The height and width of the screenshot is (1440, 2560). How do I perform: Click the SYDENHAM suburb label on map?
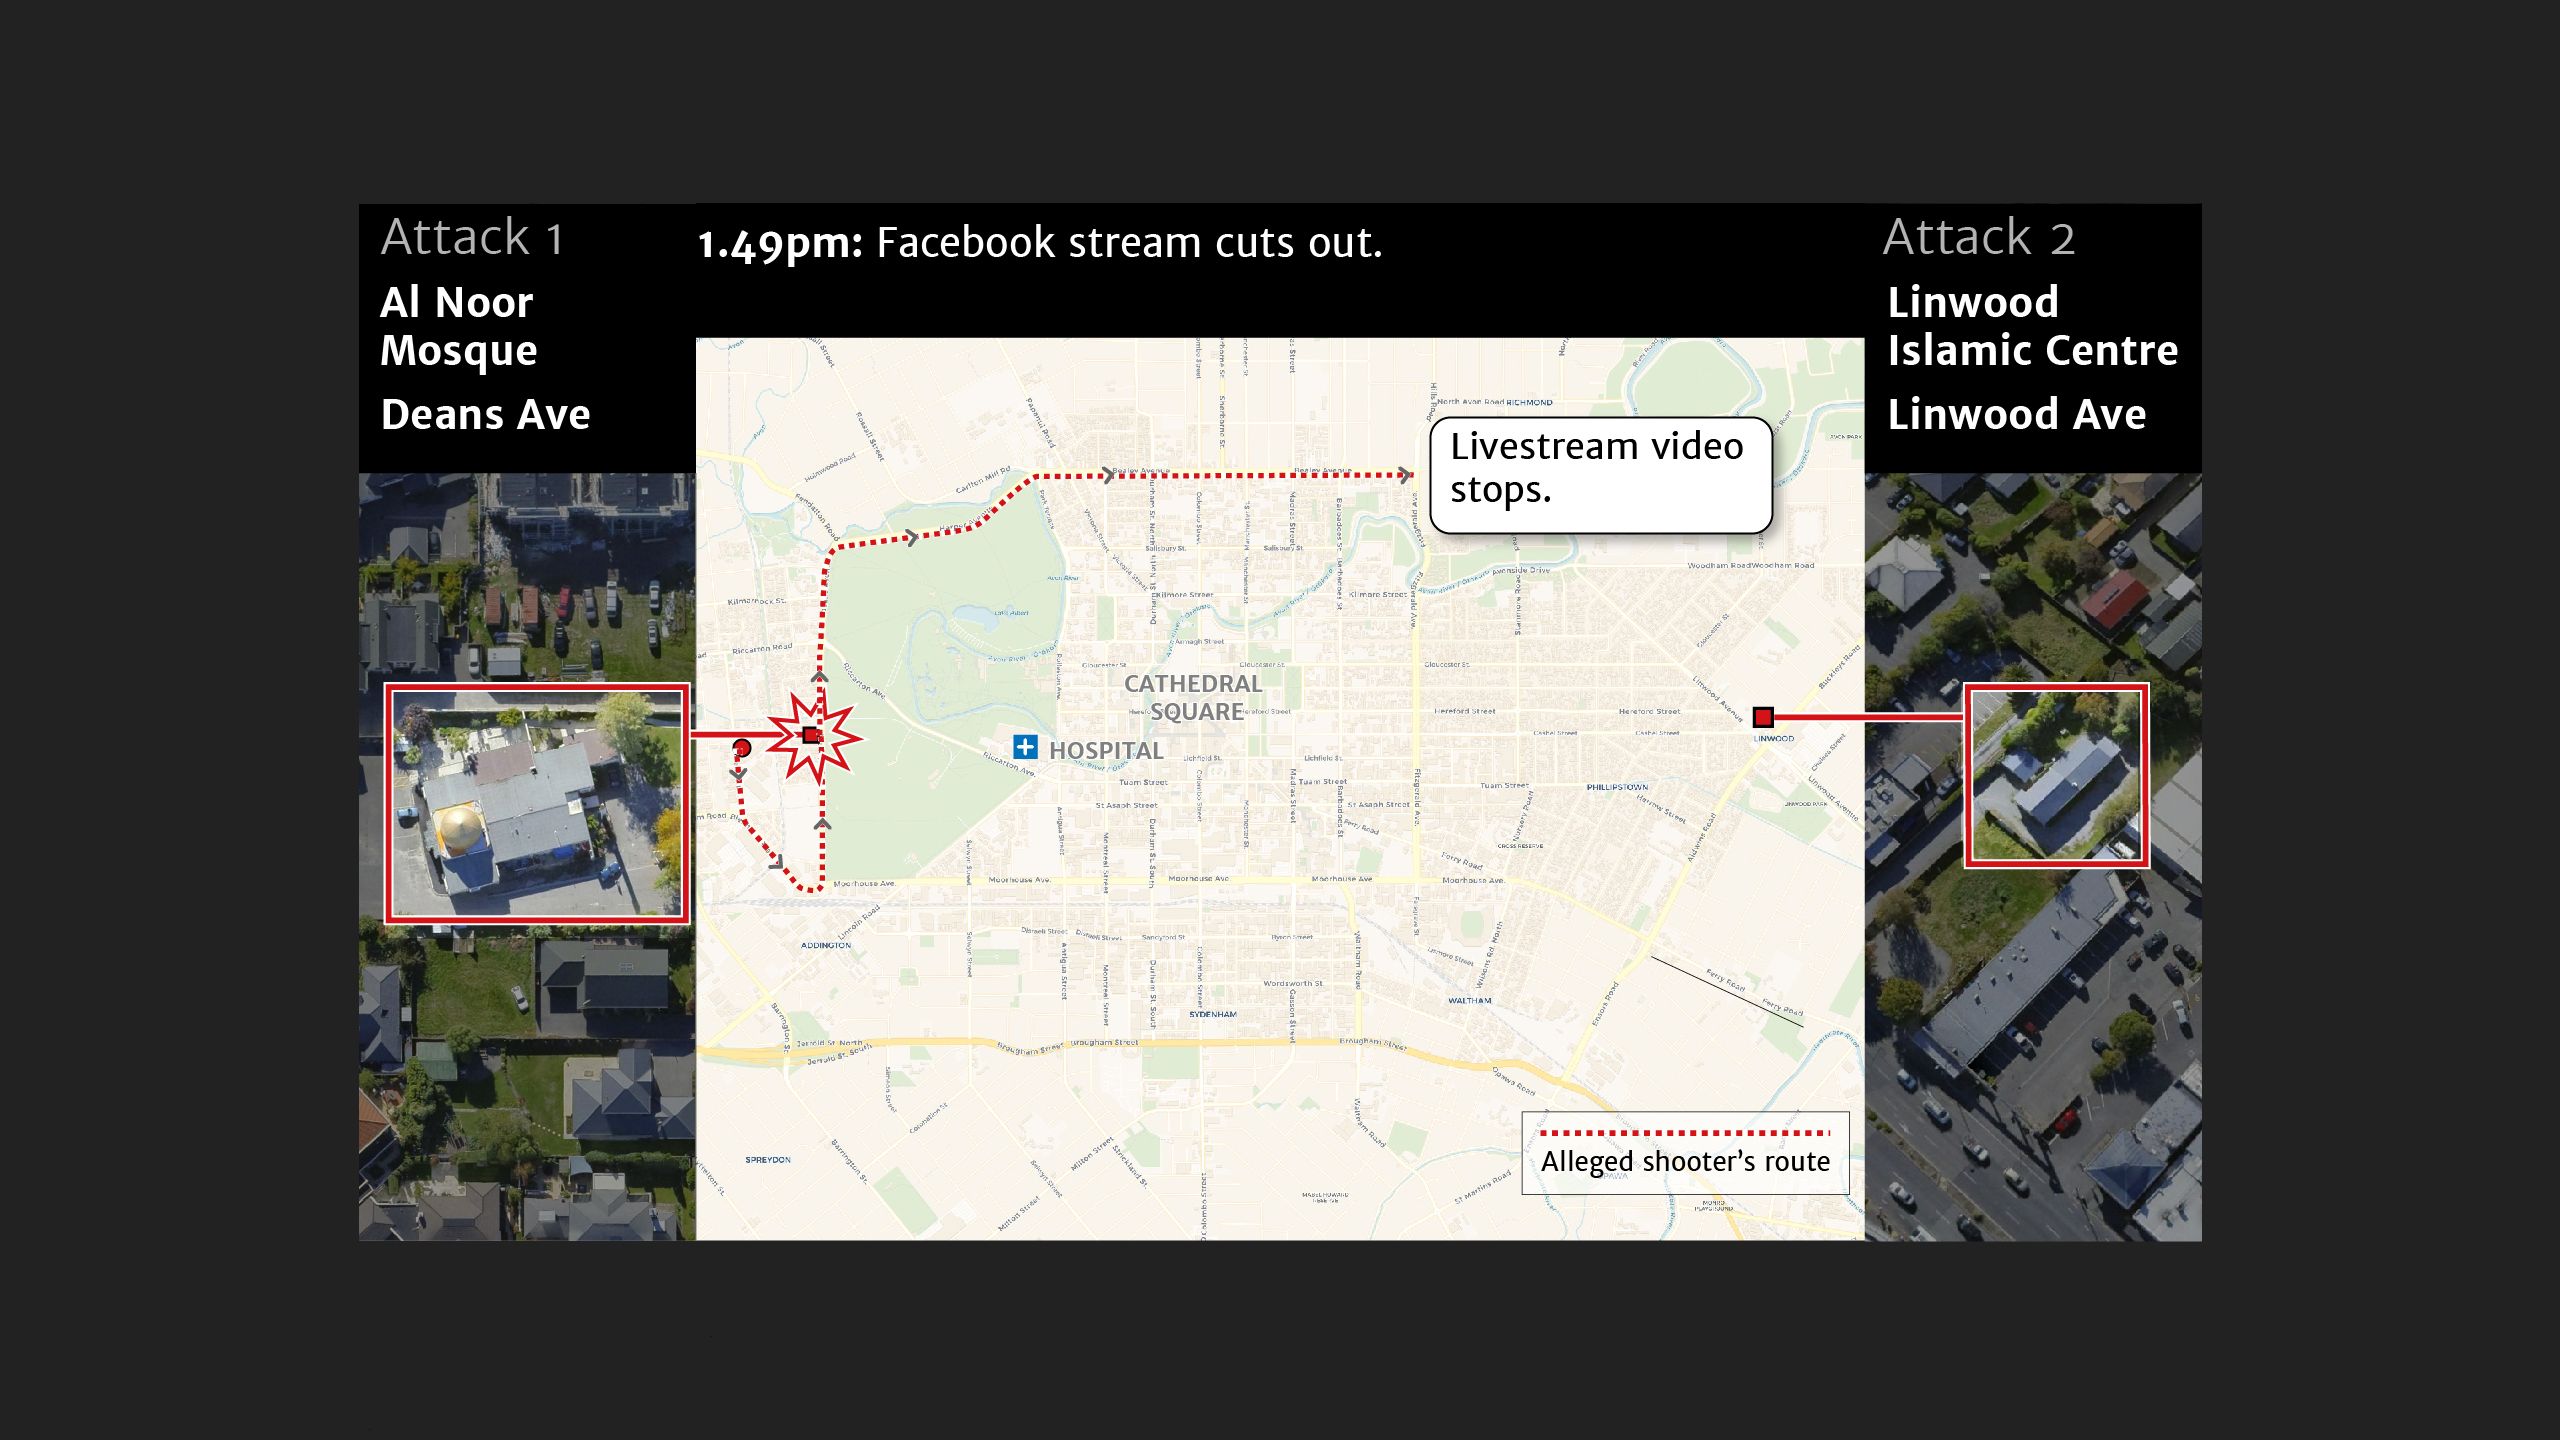coord(1212,1014)
